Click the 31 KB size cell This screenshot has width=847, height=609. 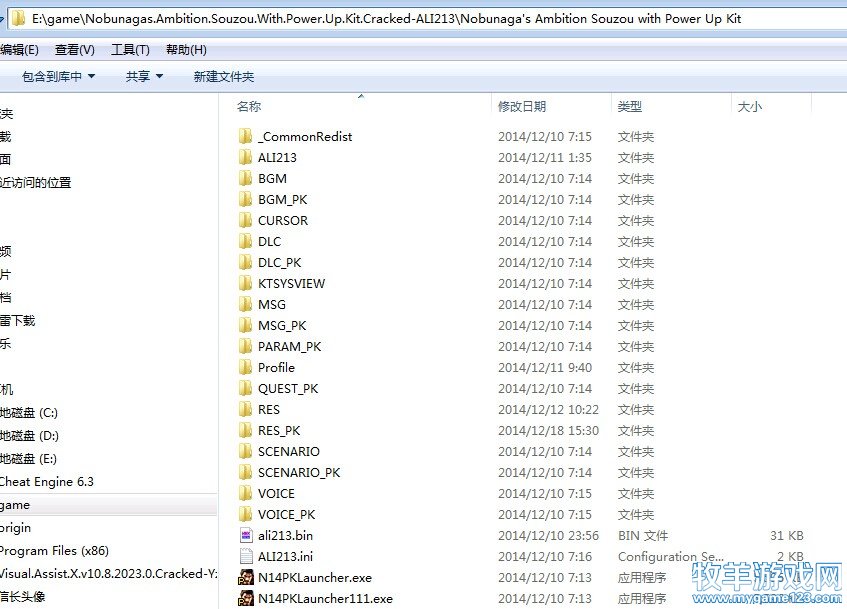(786, 536)
